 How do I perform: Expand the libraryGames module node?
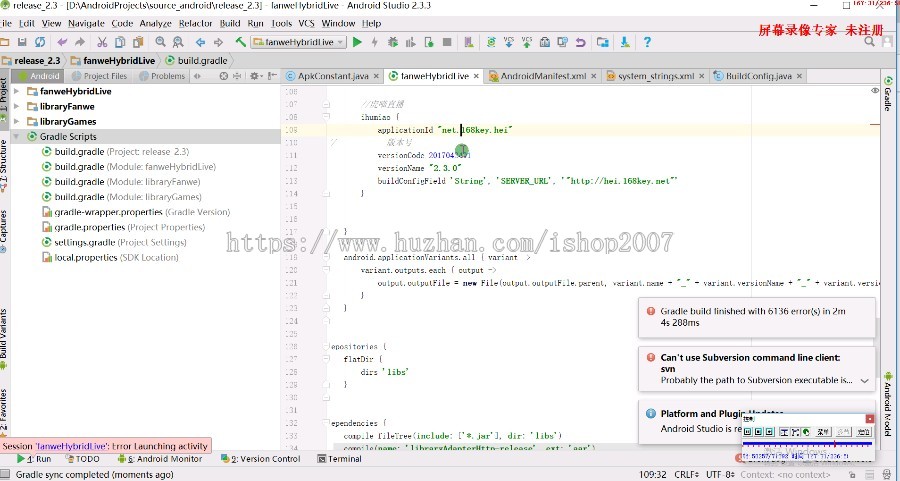(16, 121)
